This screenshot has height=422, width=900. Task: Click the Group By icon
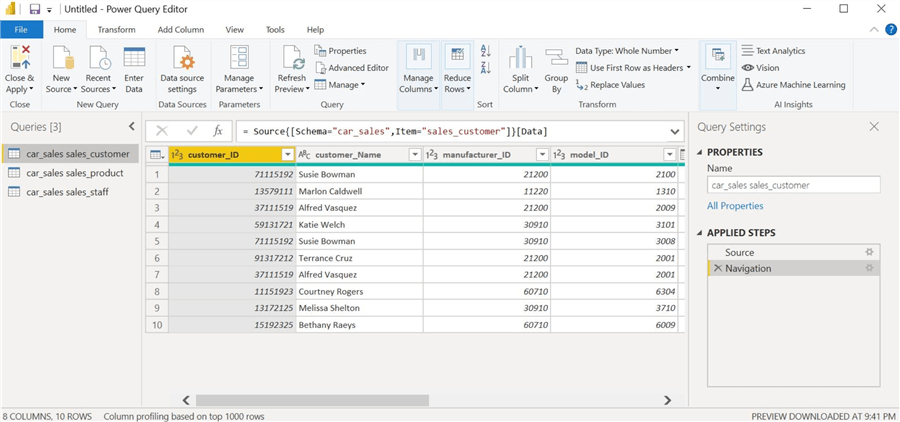tap(556, 58)
